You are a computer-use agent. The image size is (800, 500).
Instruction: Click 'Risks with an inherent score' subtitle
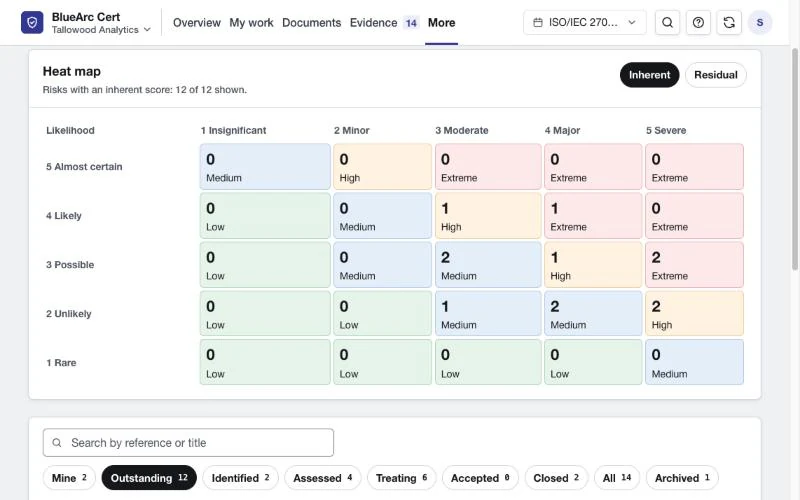tap(144, 89)
